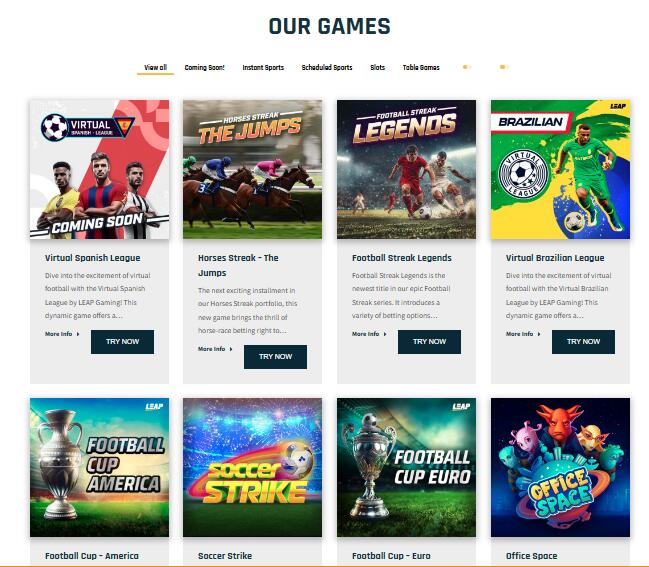649x567 pixels.
Task: Open the Soccer Strike game thumbnail
Action: [x=252, y=468]
